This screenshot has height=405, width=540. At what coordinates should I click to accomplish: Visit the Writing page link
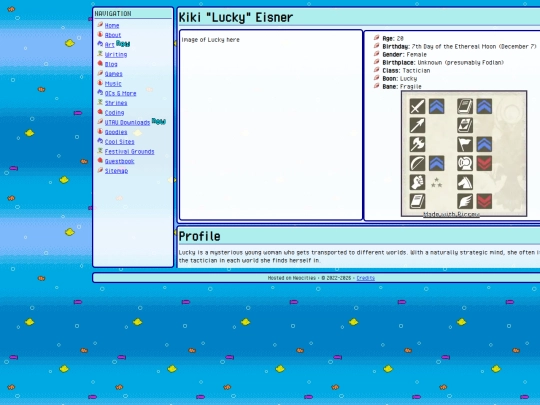point(116,54)
